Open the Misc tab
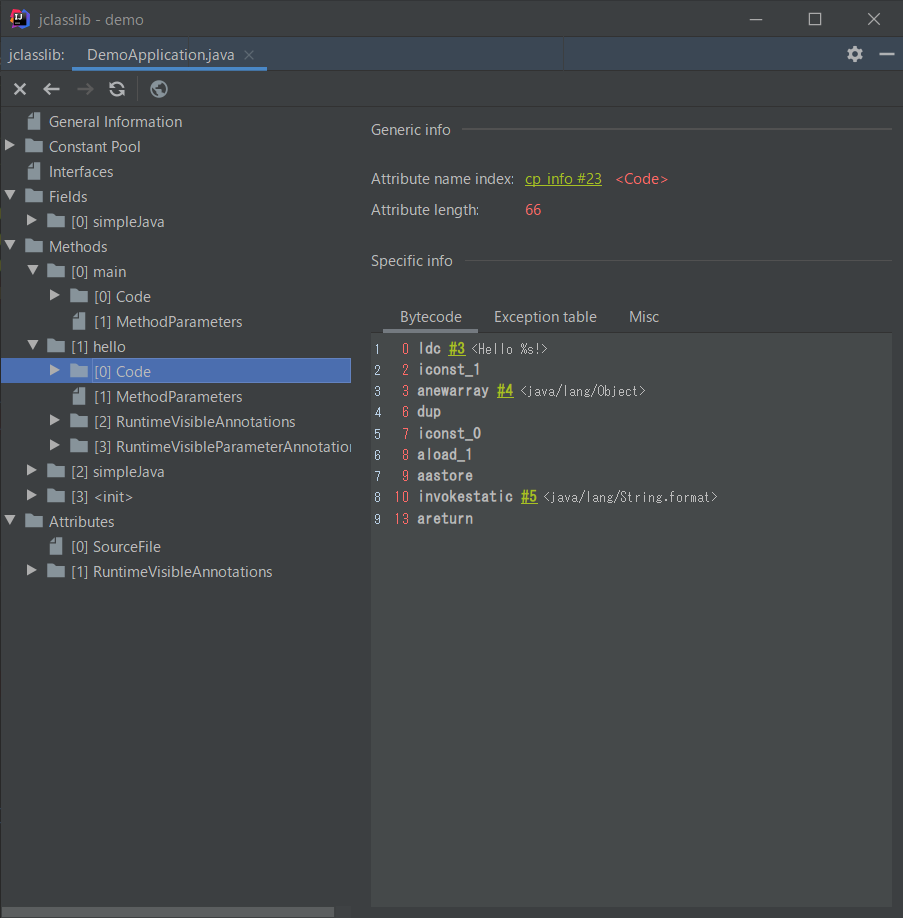This screenshot has width=903, height=918. click(x=644, y=317)
